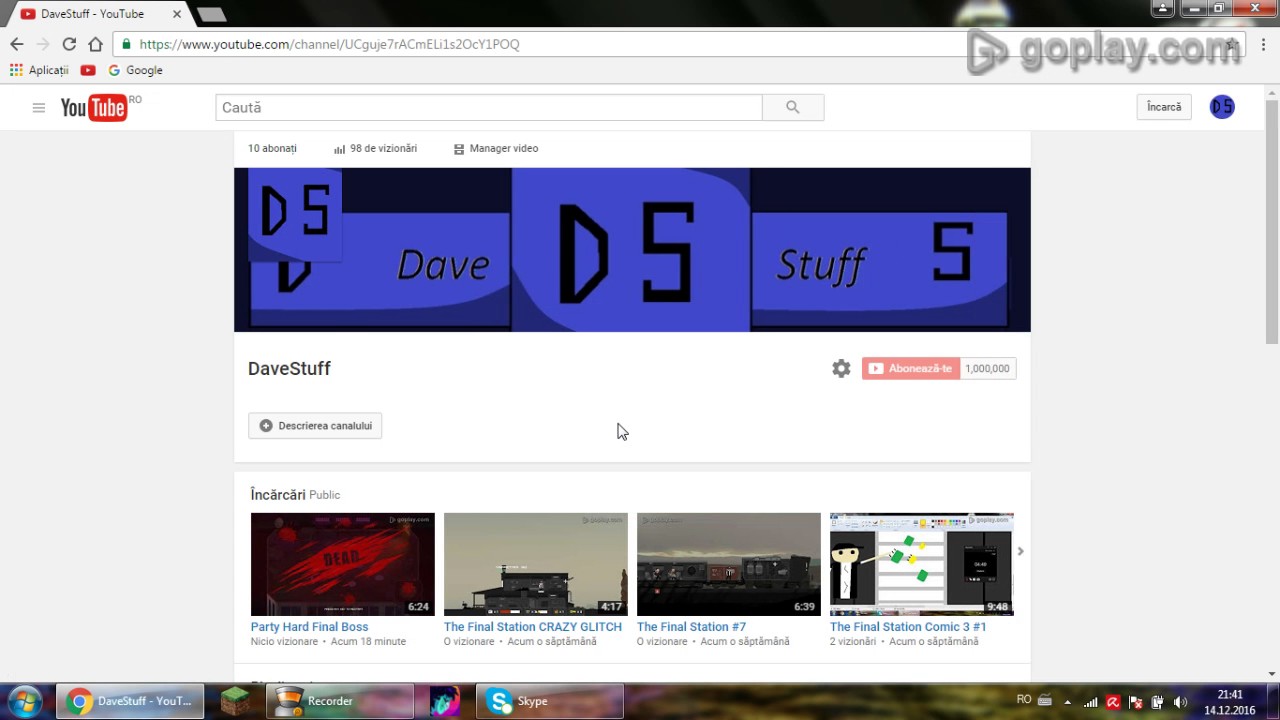Click the Încărcări section heading

tap(278, 494)
